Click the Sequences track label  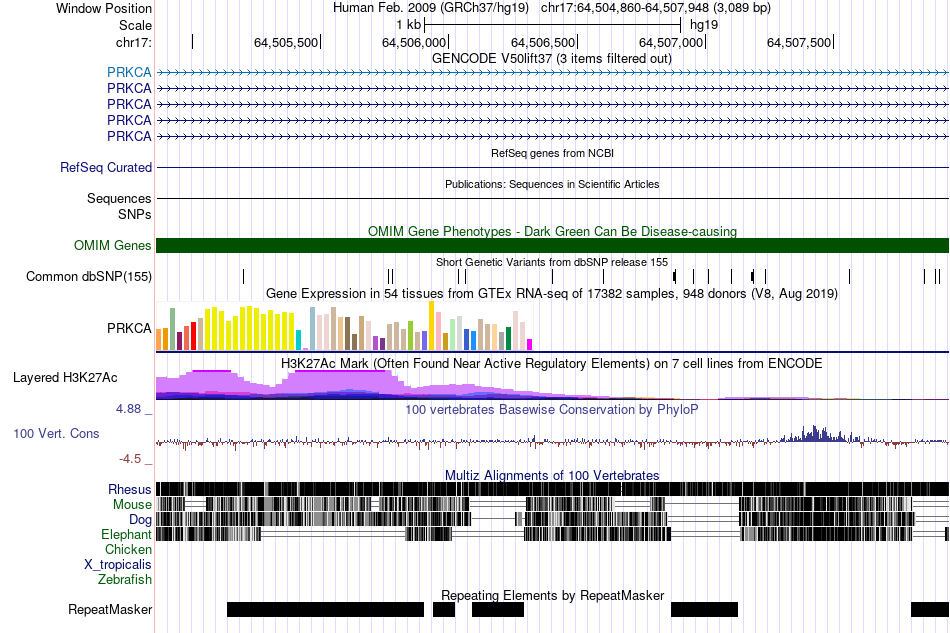(119, 198)
